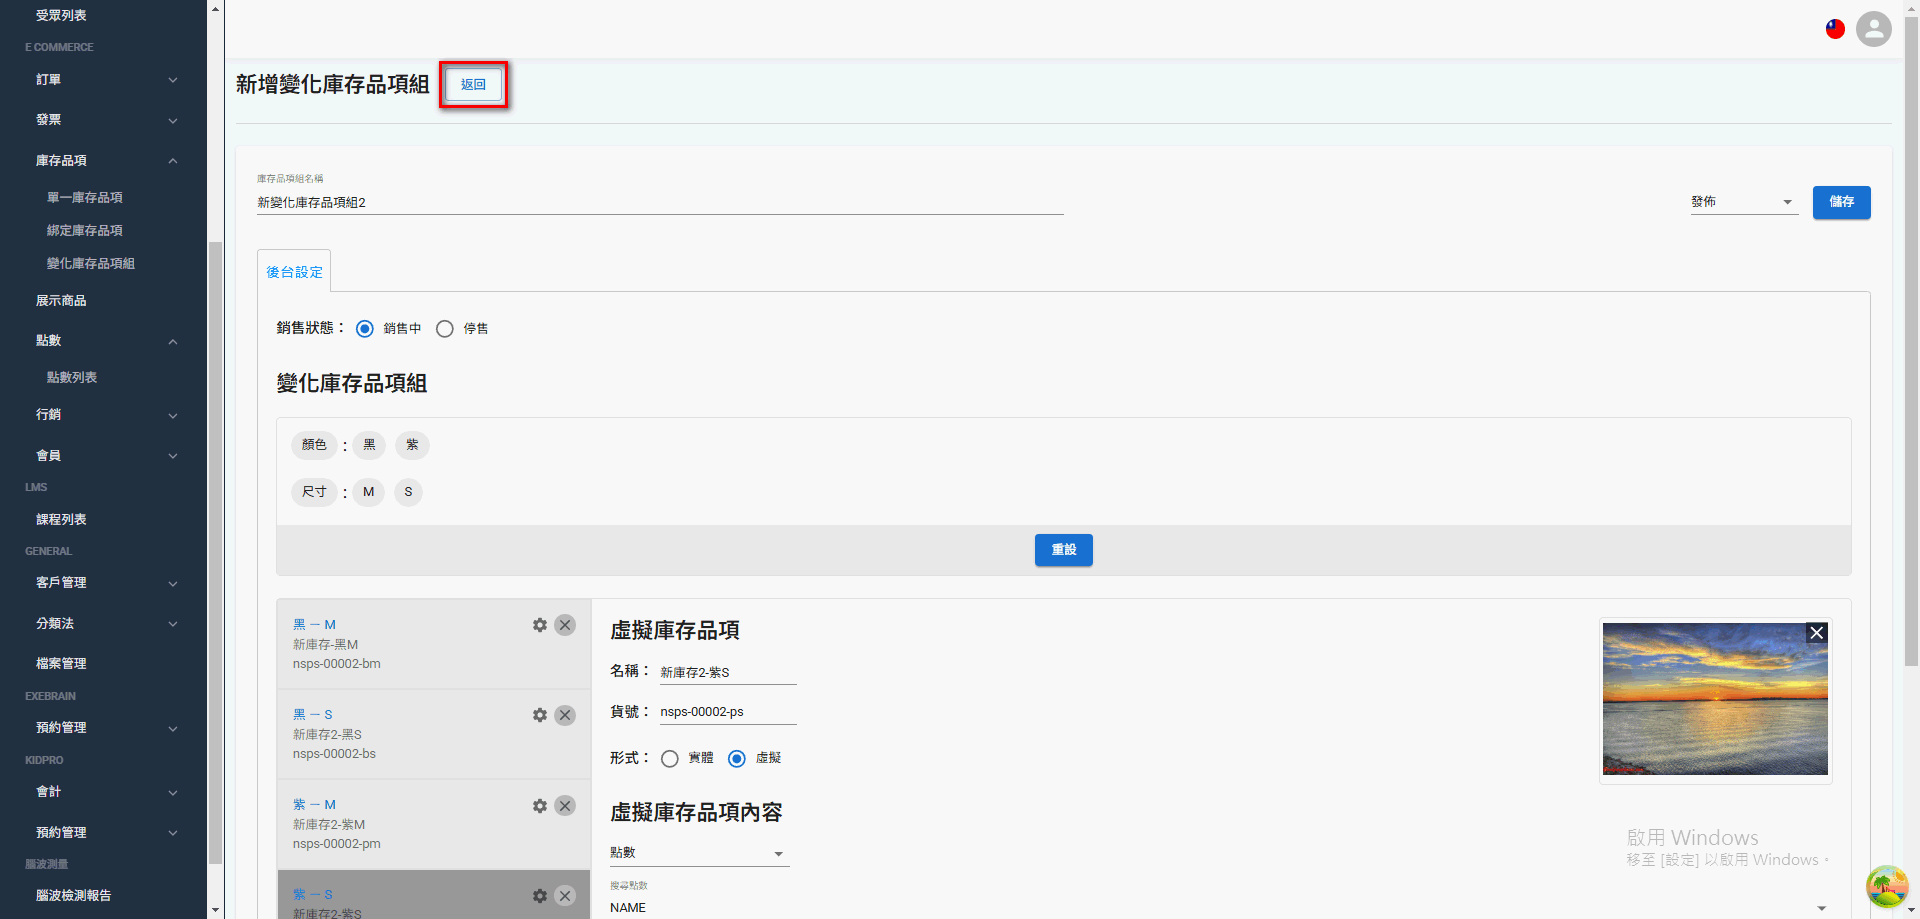The image size is (1920, 919).
Task: Edit the 庫存品項組名稱 field
Action: pyautogui.click(x=660, y=203)
